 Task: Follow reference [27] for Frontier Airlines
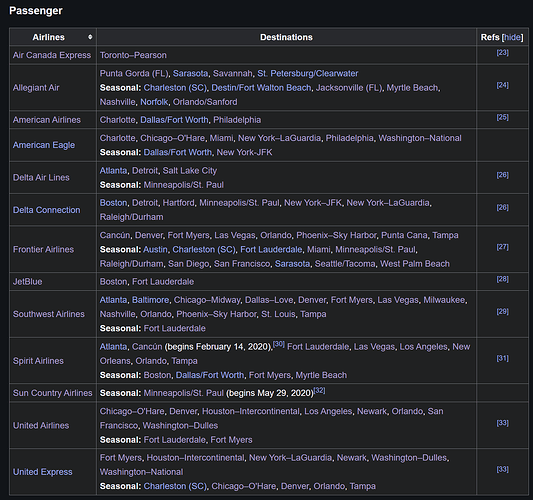coord(502,247)
